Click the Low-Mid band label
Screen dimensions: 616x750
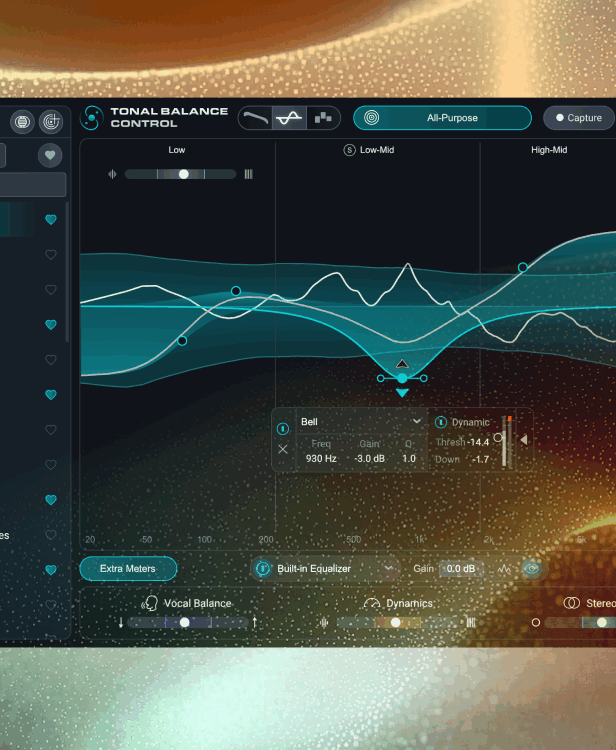[377, 150]
